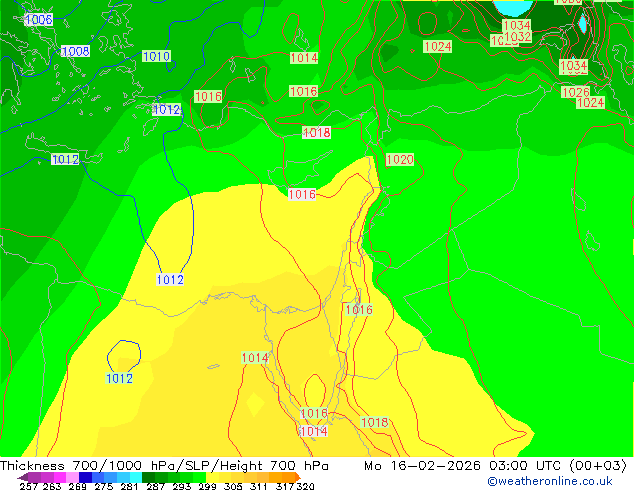Click the date text 'Mo 16-02-2026 03:00 UTC (00+03)'
This screenshot has height=490, width=634.
coord(495,466)
